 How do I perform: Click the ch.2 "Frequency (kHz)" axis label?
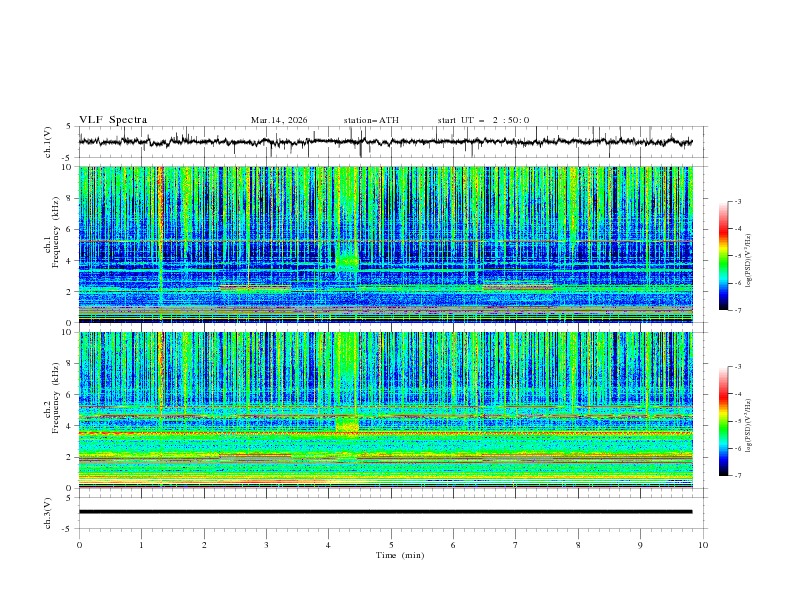point(55,397)
